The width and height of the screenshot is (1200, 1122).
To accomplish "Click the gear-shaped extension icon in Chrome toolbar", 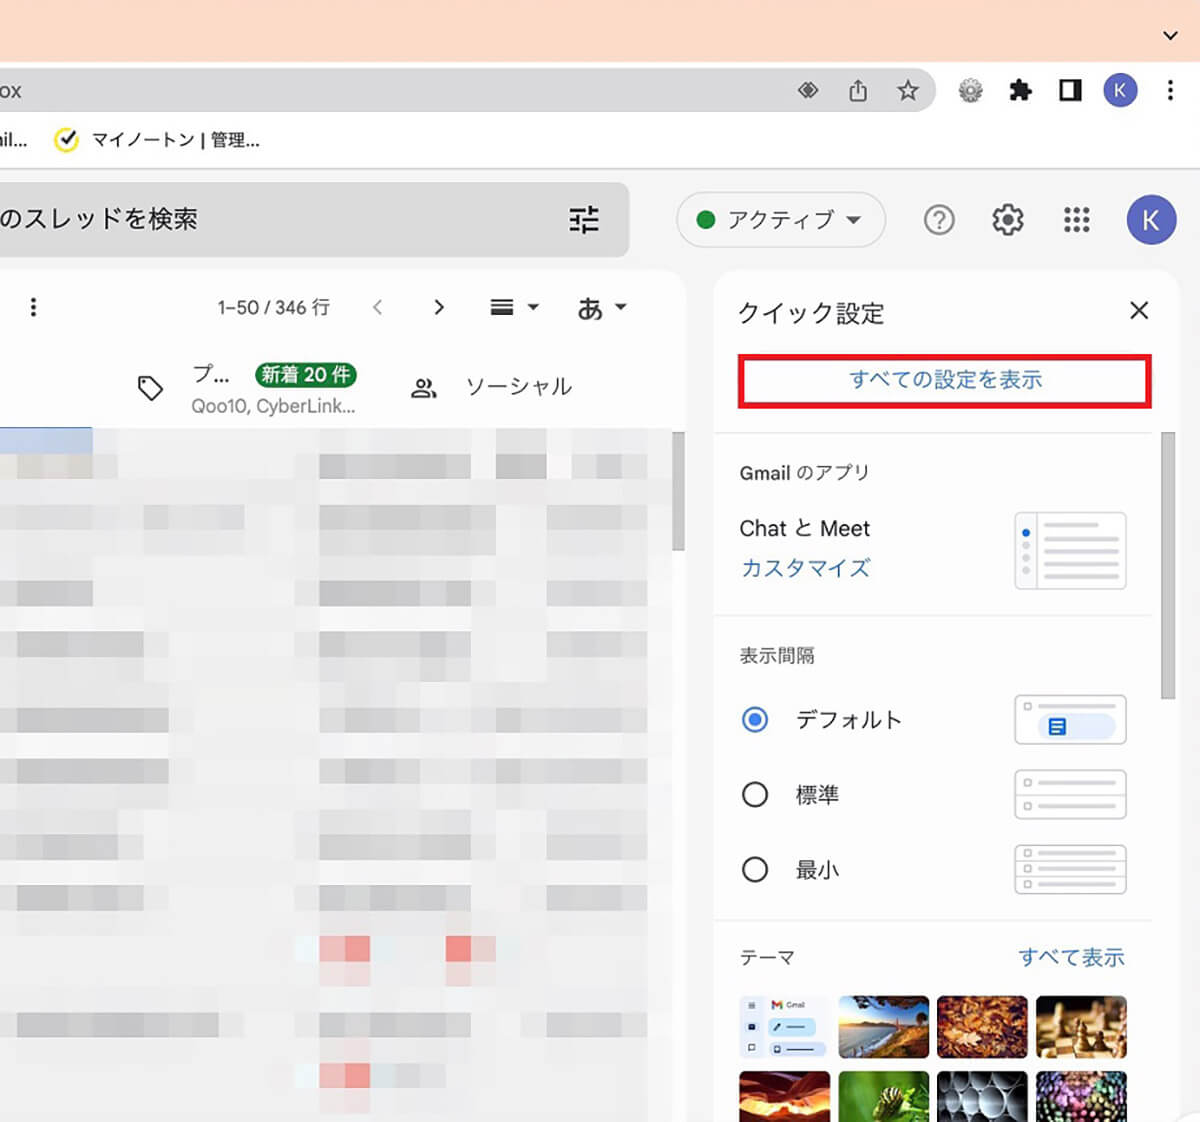I will tap(970, 91).
